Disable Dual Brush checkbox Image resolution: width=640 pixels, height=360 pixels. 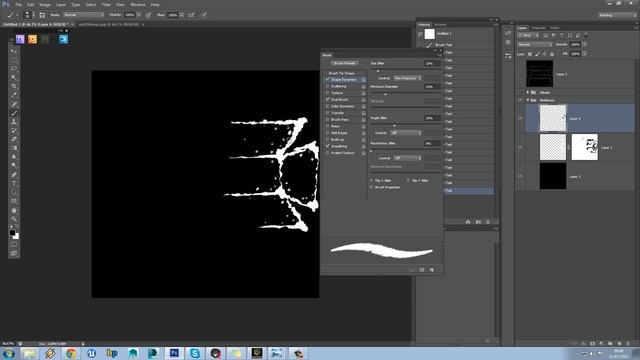click(327, 100)
